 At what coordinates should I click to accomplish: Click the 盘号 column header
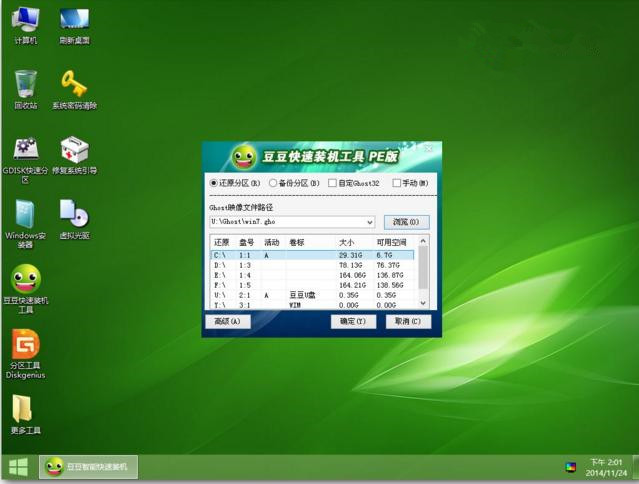coord(247,242)
